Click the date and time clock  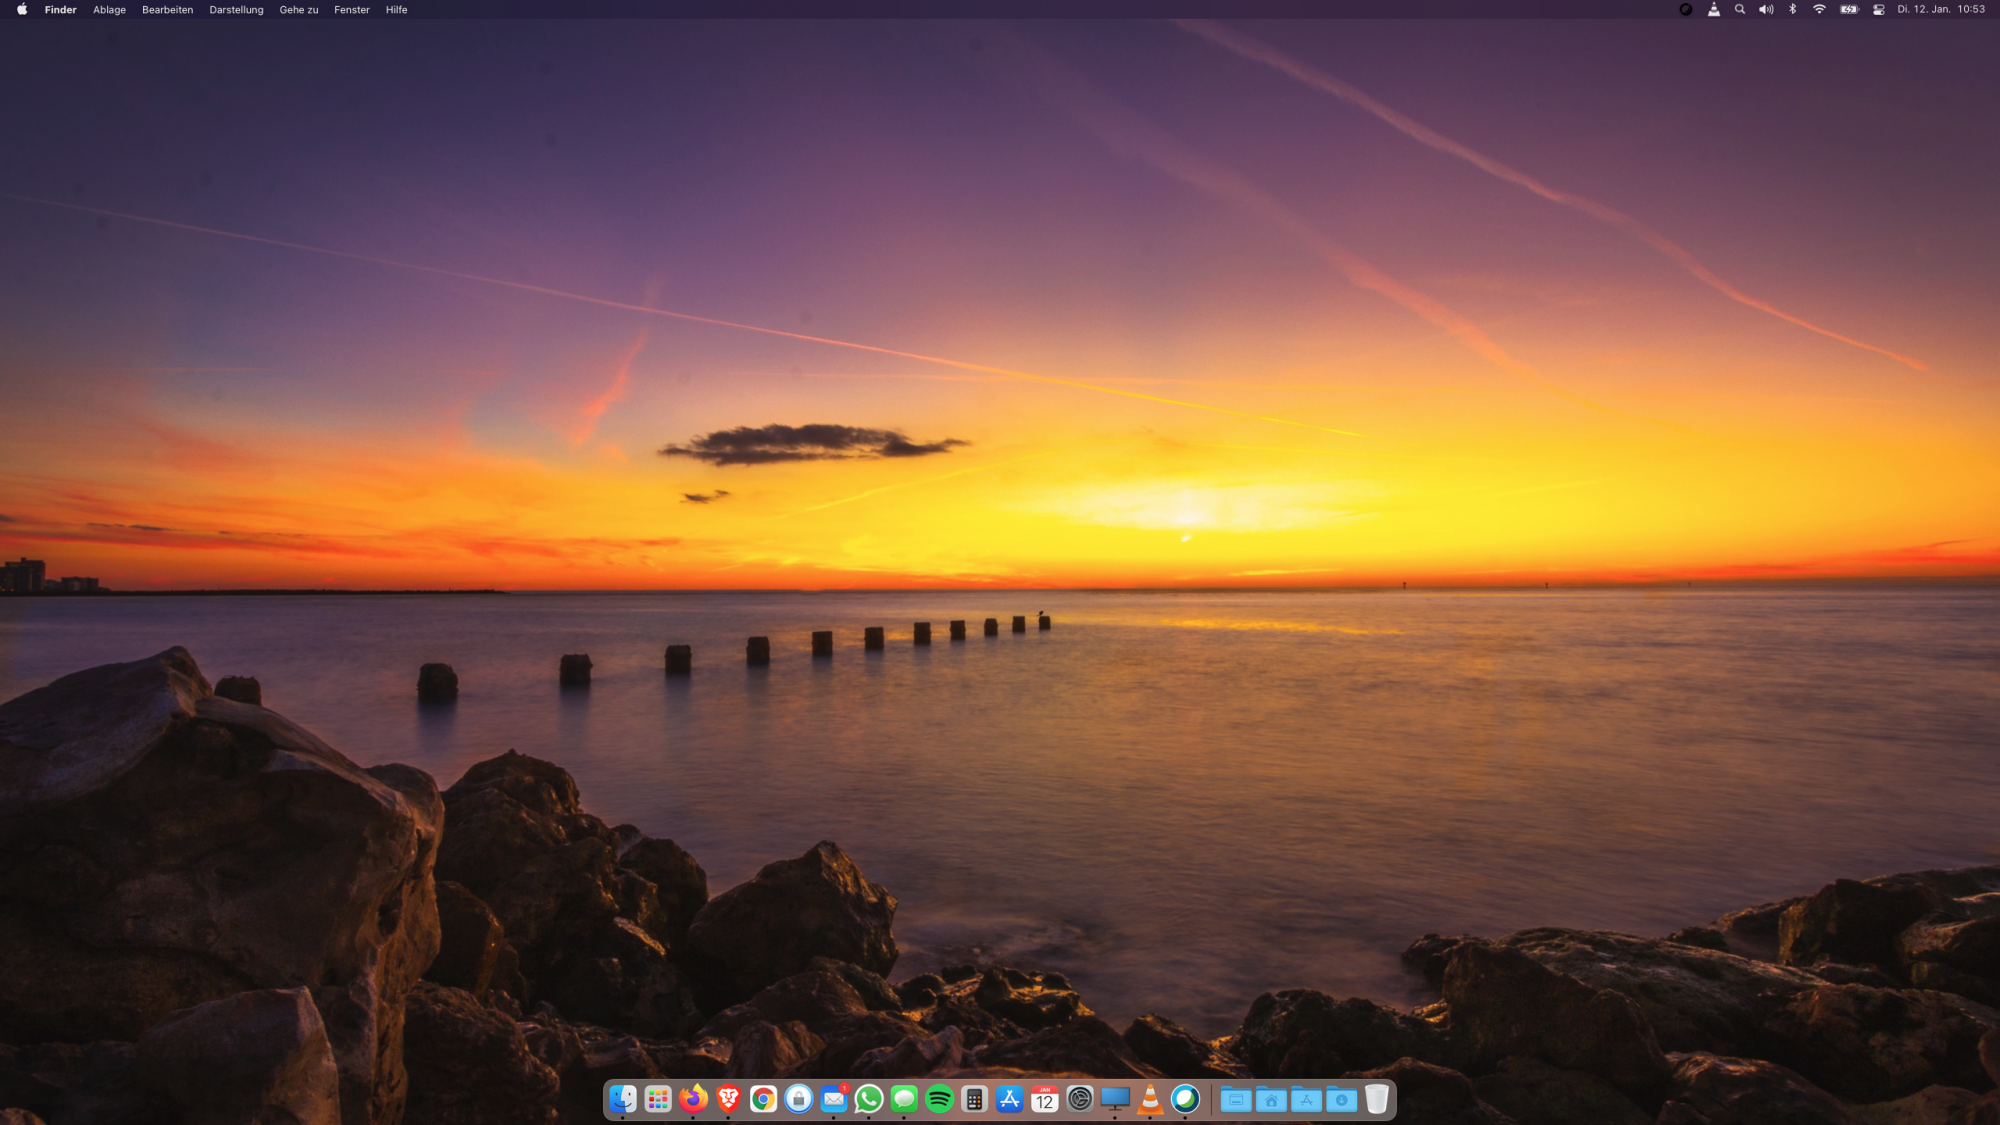[x=1941, y=10]
